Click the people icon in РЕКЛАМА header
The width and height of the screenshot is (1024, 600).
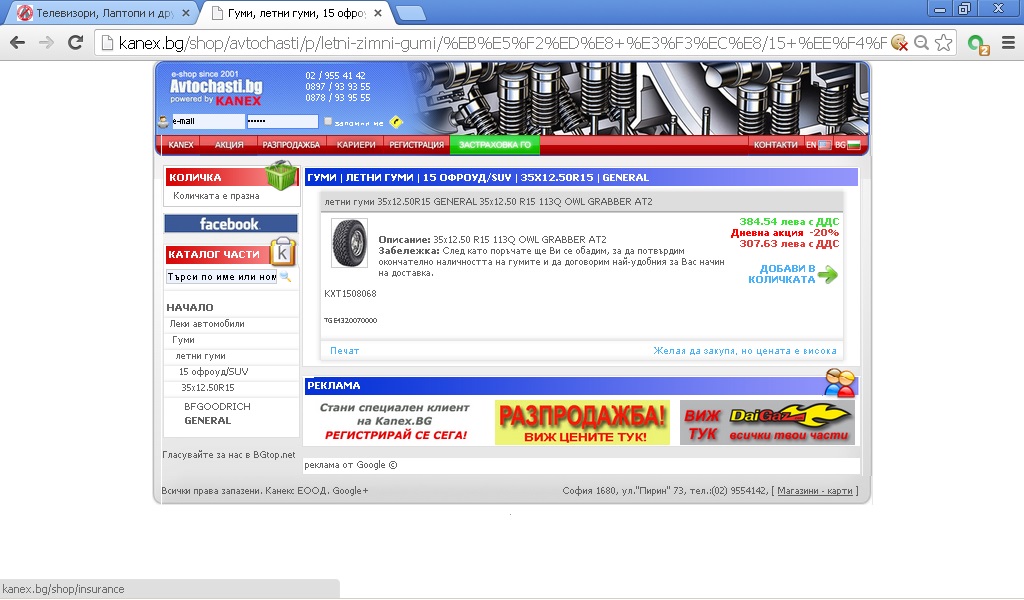[840, 383]
